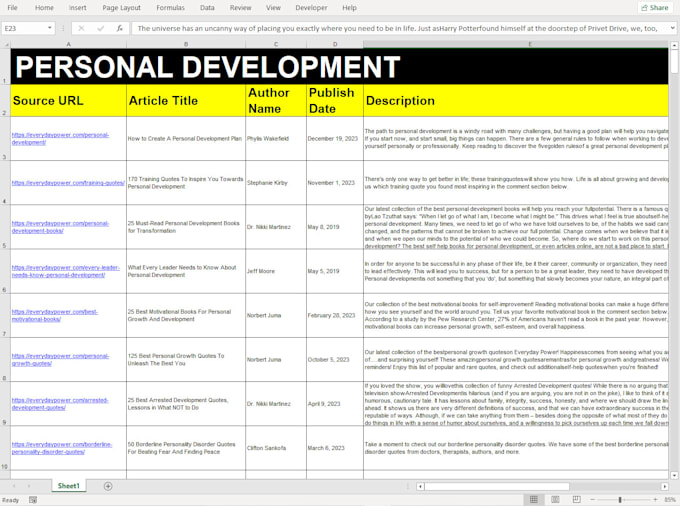
Task: Click the vertical scroll up arrow
Action: [x=674, y=45]
